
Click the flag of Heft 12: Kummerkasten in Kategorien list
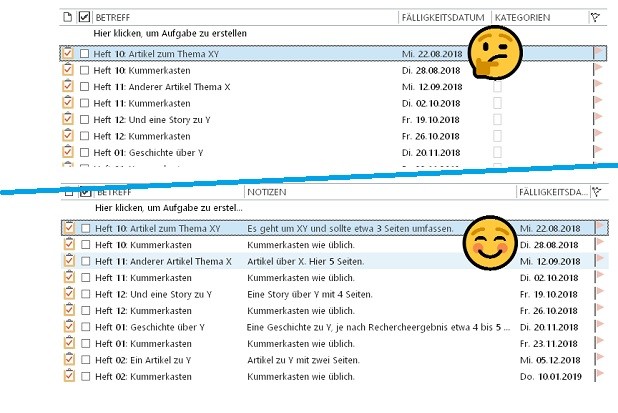[x=598, y=136]
